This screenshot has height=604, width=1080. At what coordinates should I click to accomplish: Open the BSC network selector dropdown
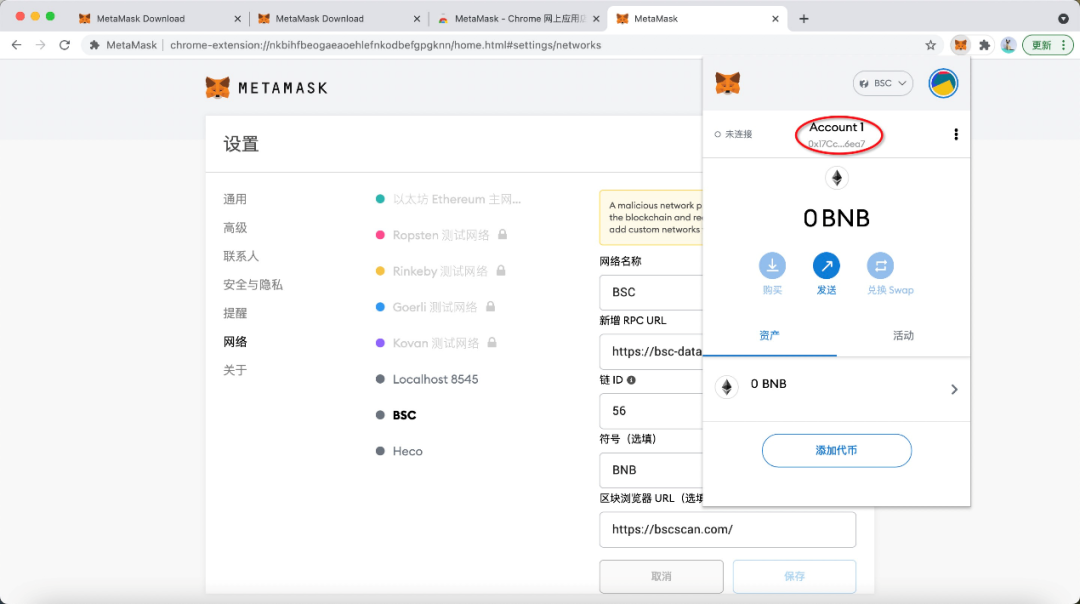882,83
